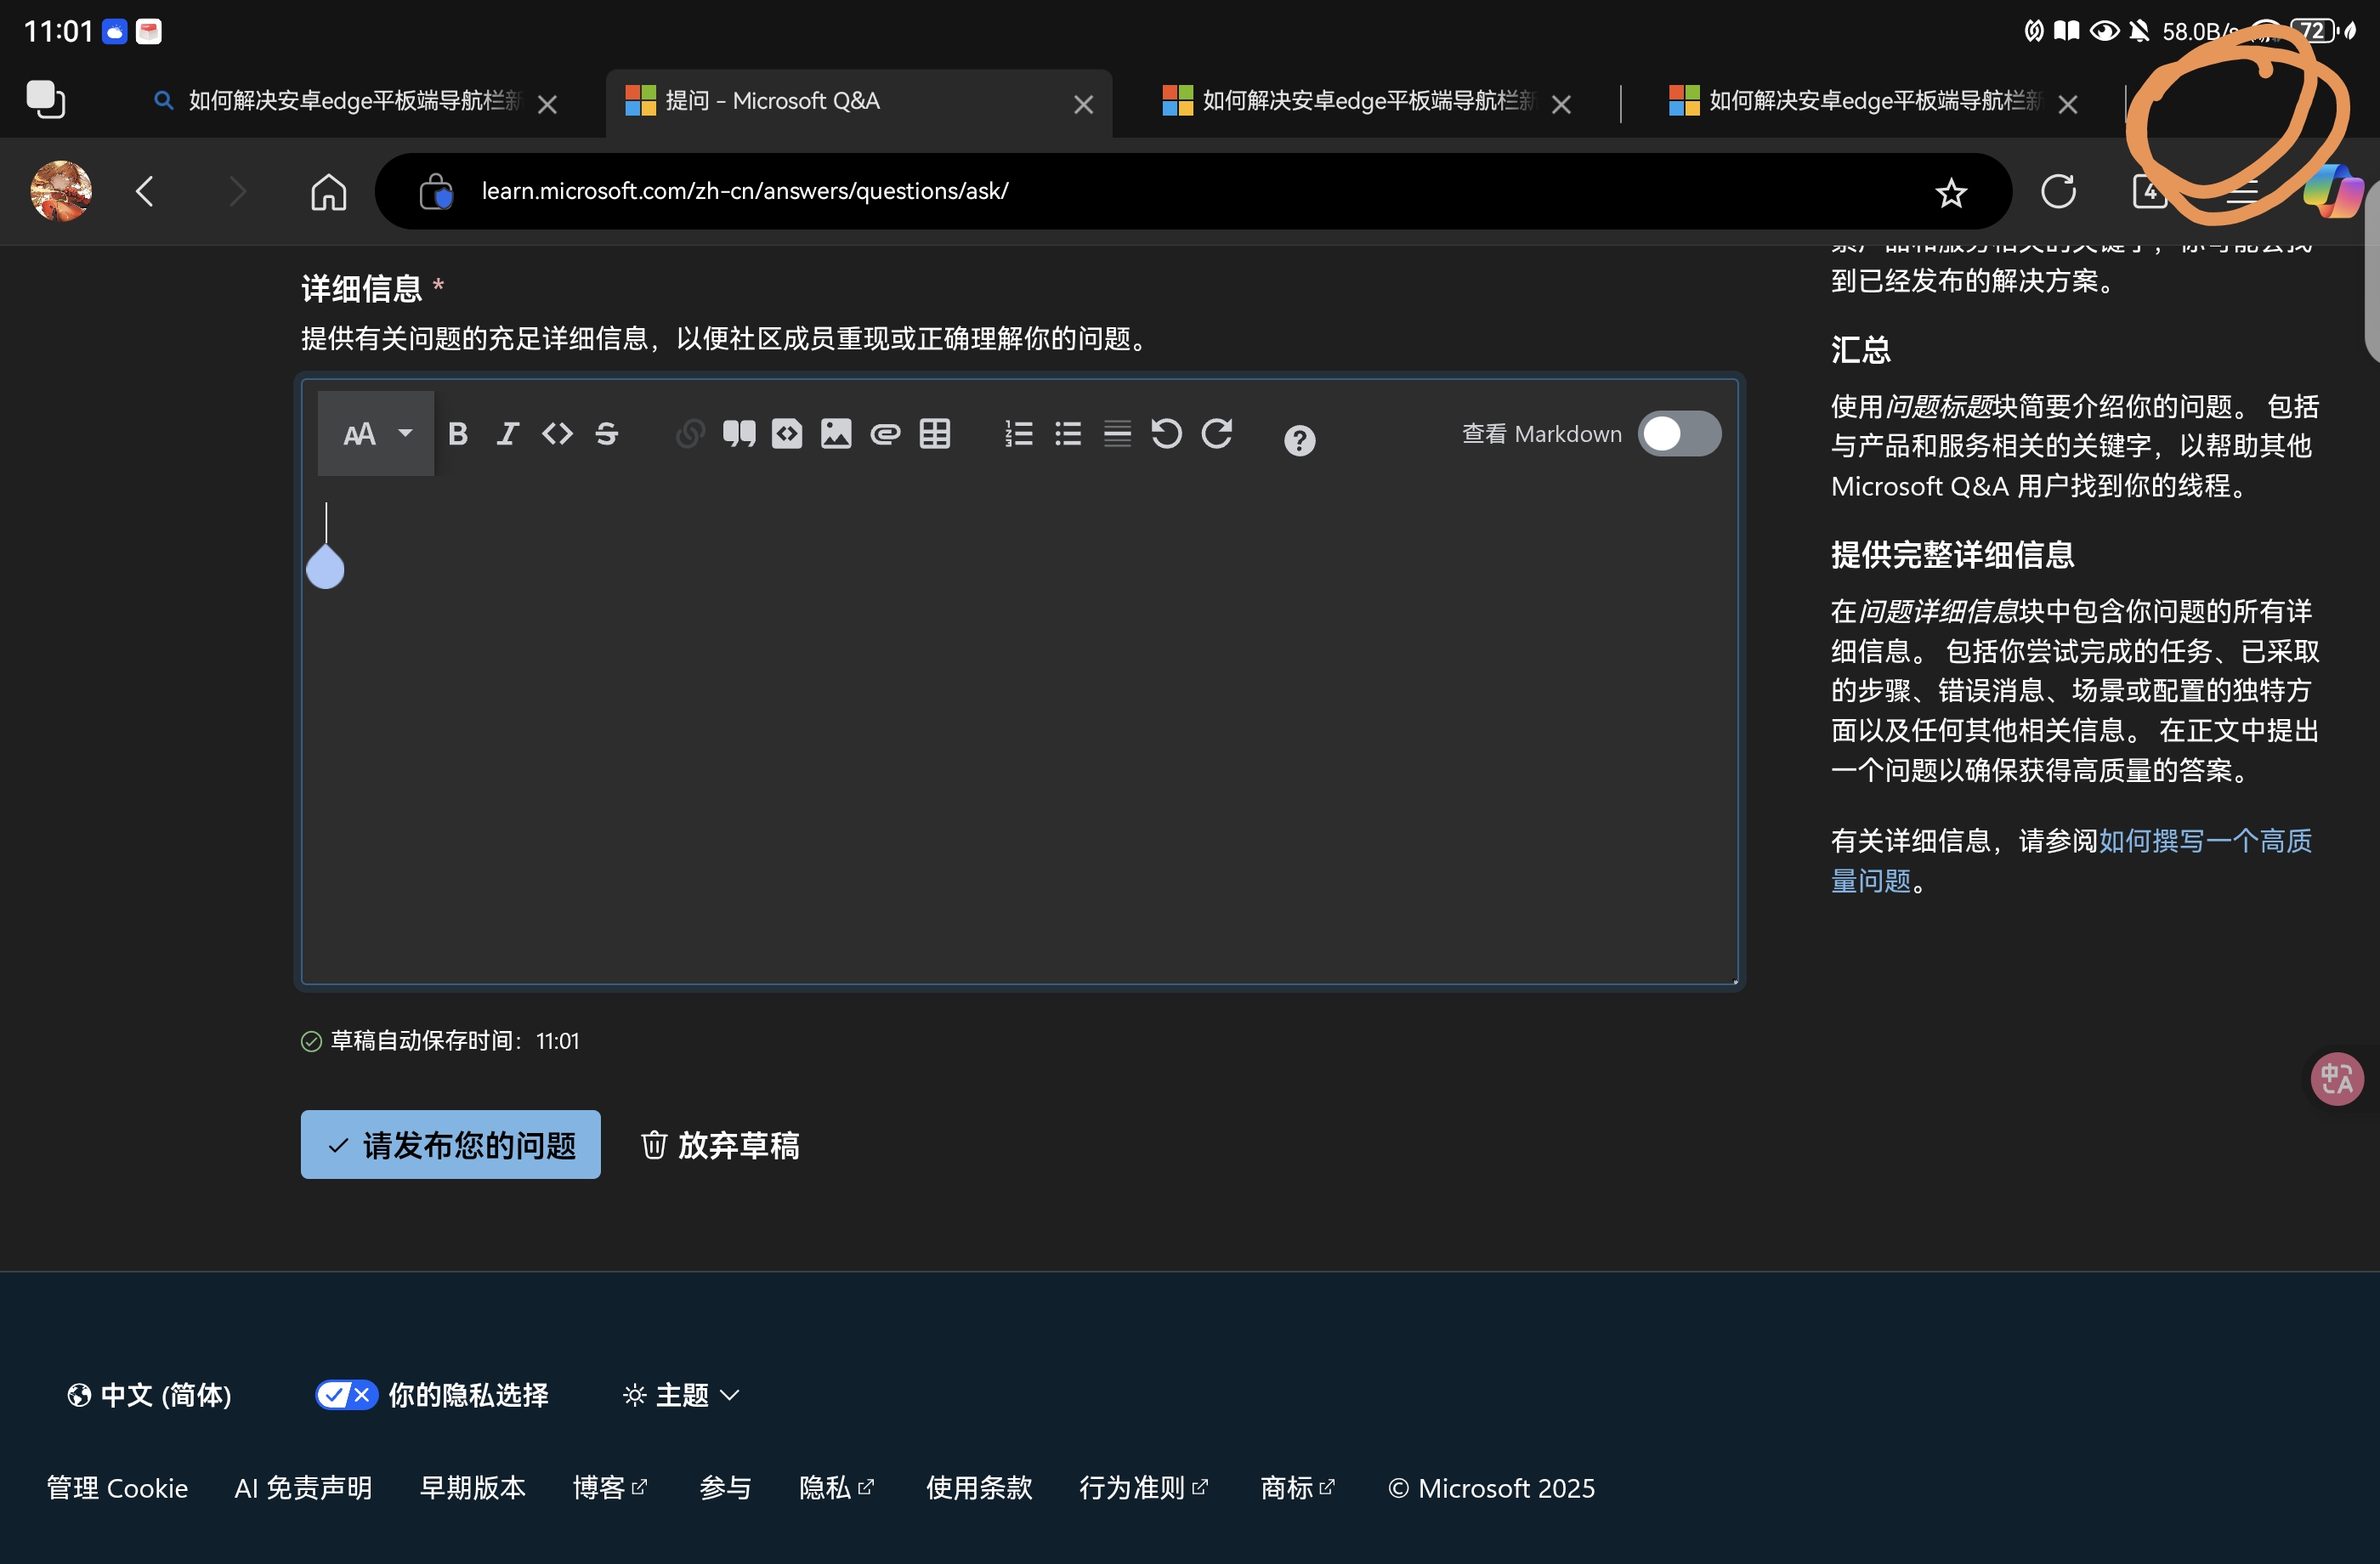Open the browser hamburger menu
This screenshot has width=2380, height=1564.
pyautogui.click(x=2243, y=191)
